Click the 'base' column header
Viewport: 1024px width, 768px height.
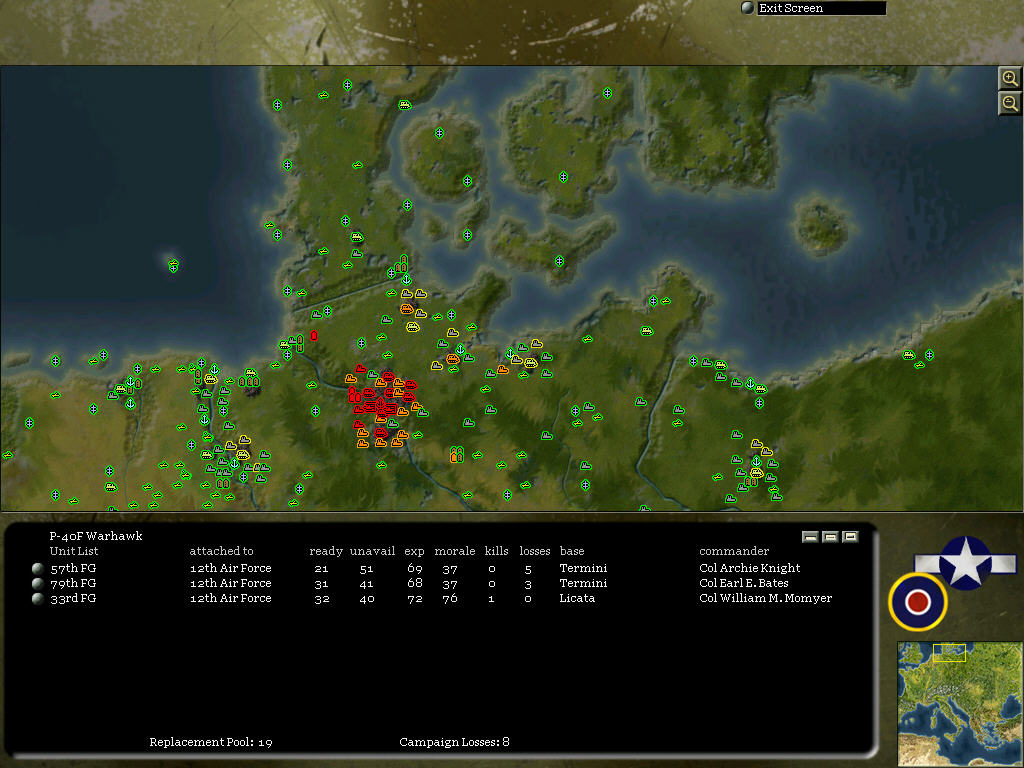point(572,551)
